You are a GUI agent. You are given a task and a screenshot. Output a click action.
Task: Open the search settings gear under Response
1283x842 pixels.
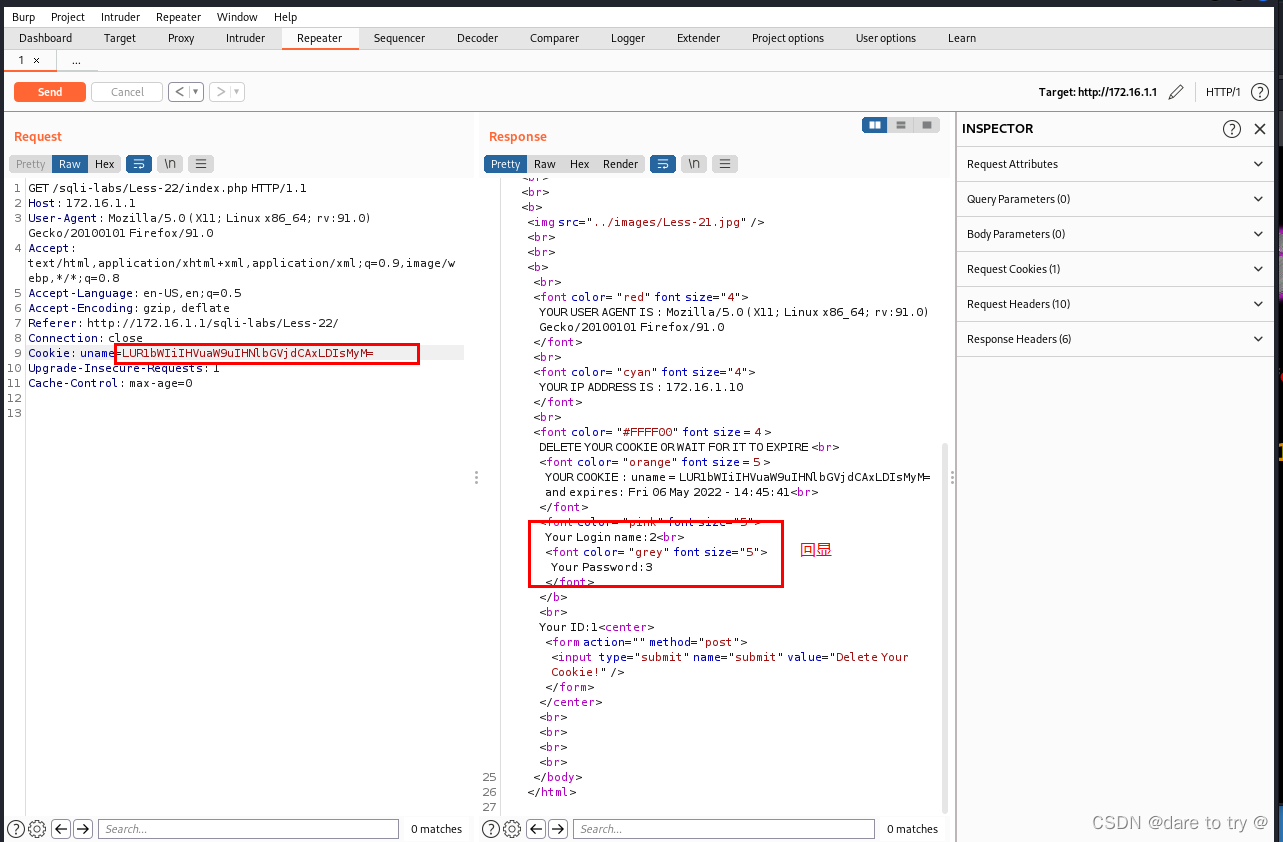click(512, 829)
